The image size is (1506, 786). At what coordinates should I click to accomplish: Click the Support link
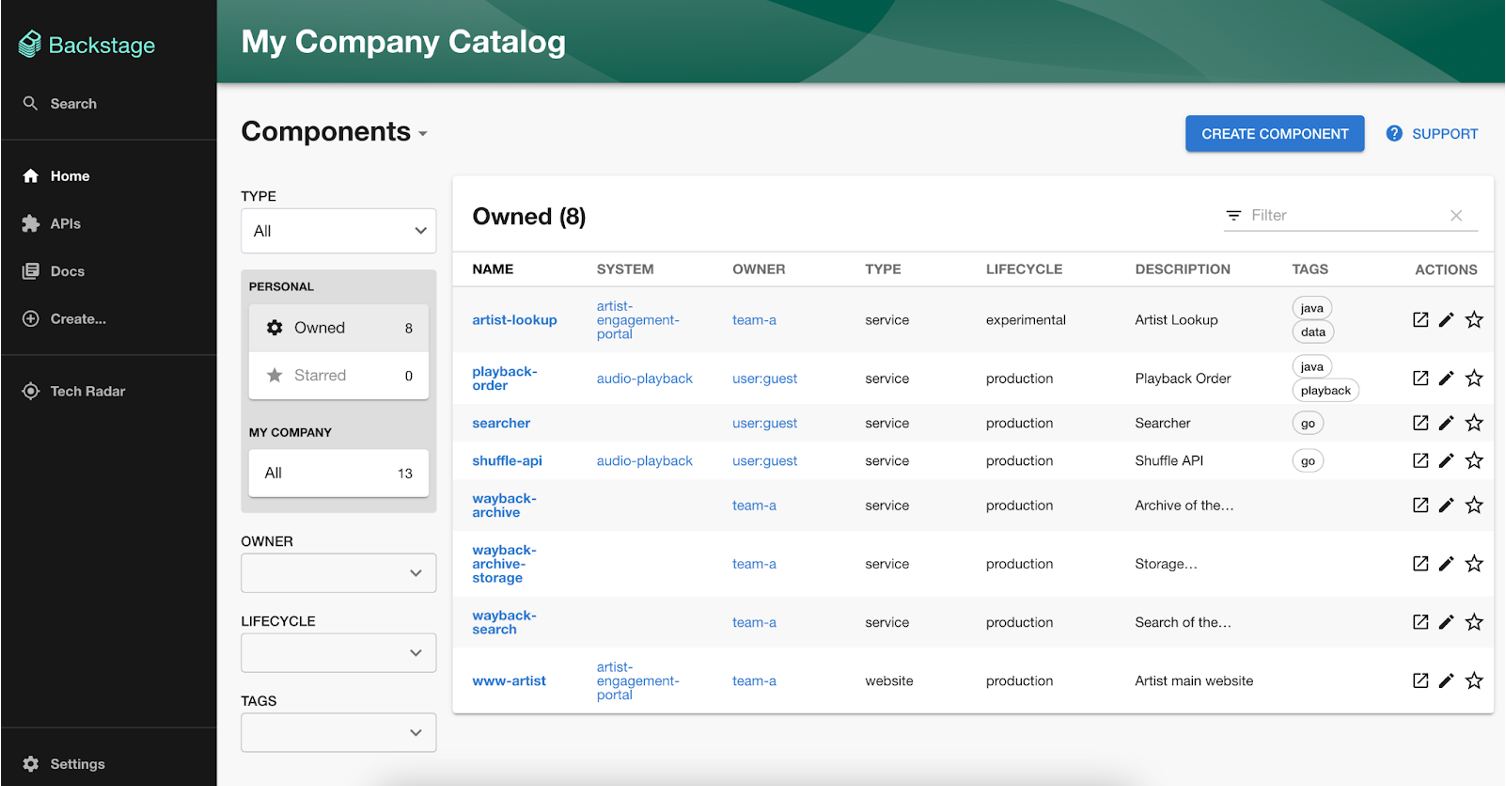click(x=1432, y=134)
